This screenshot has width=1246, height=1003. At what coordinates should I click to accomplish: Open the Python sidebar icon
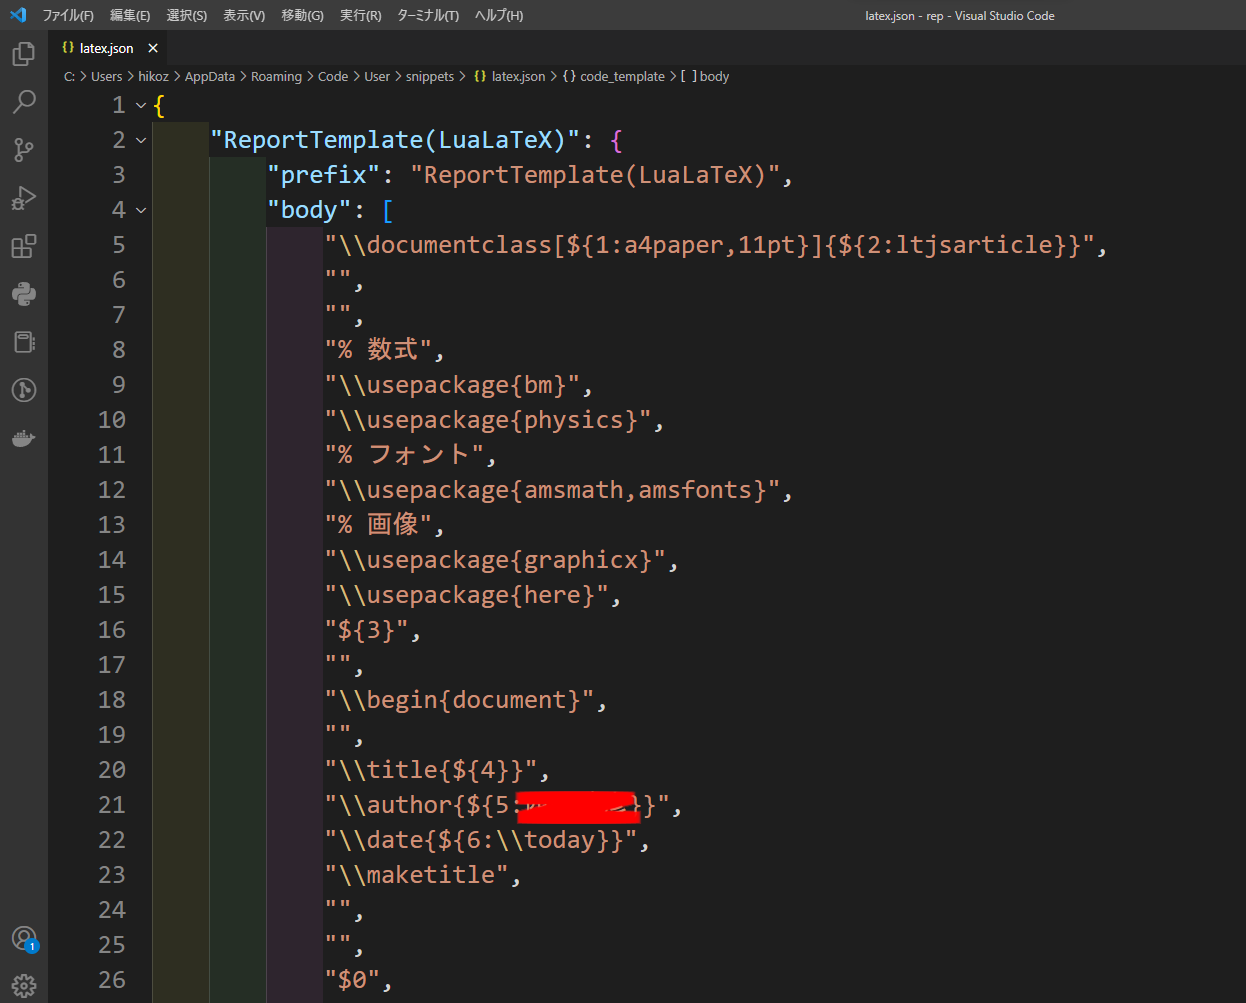24,294
